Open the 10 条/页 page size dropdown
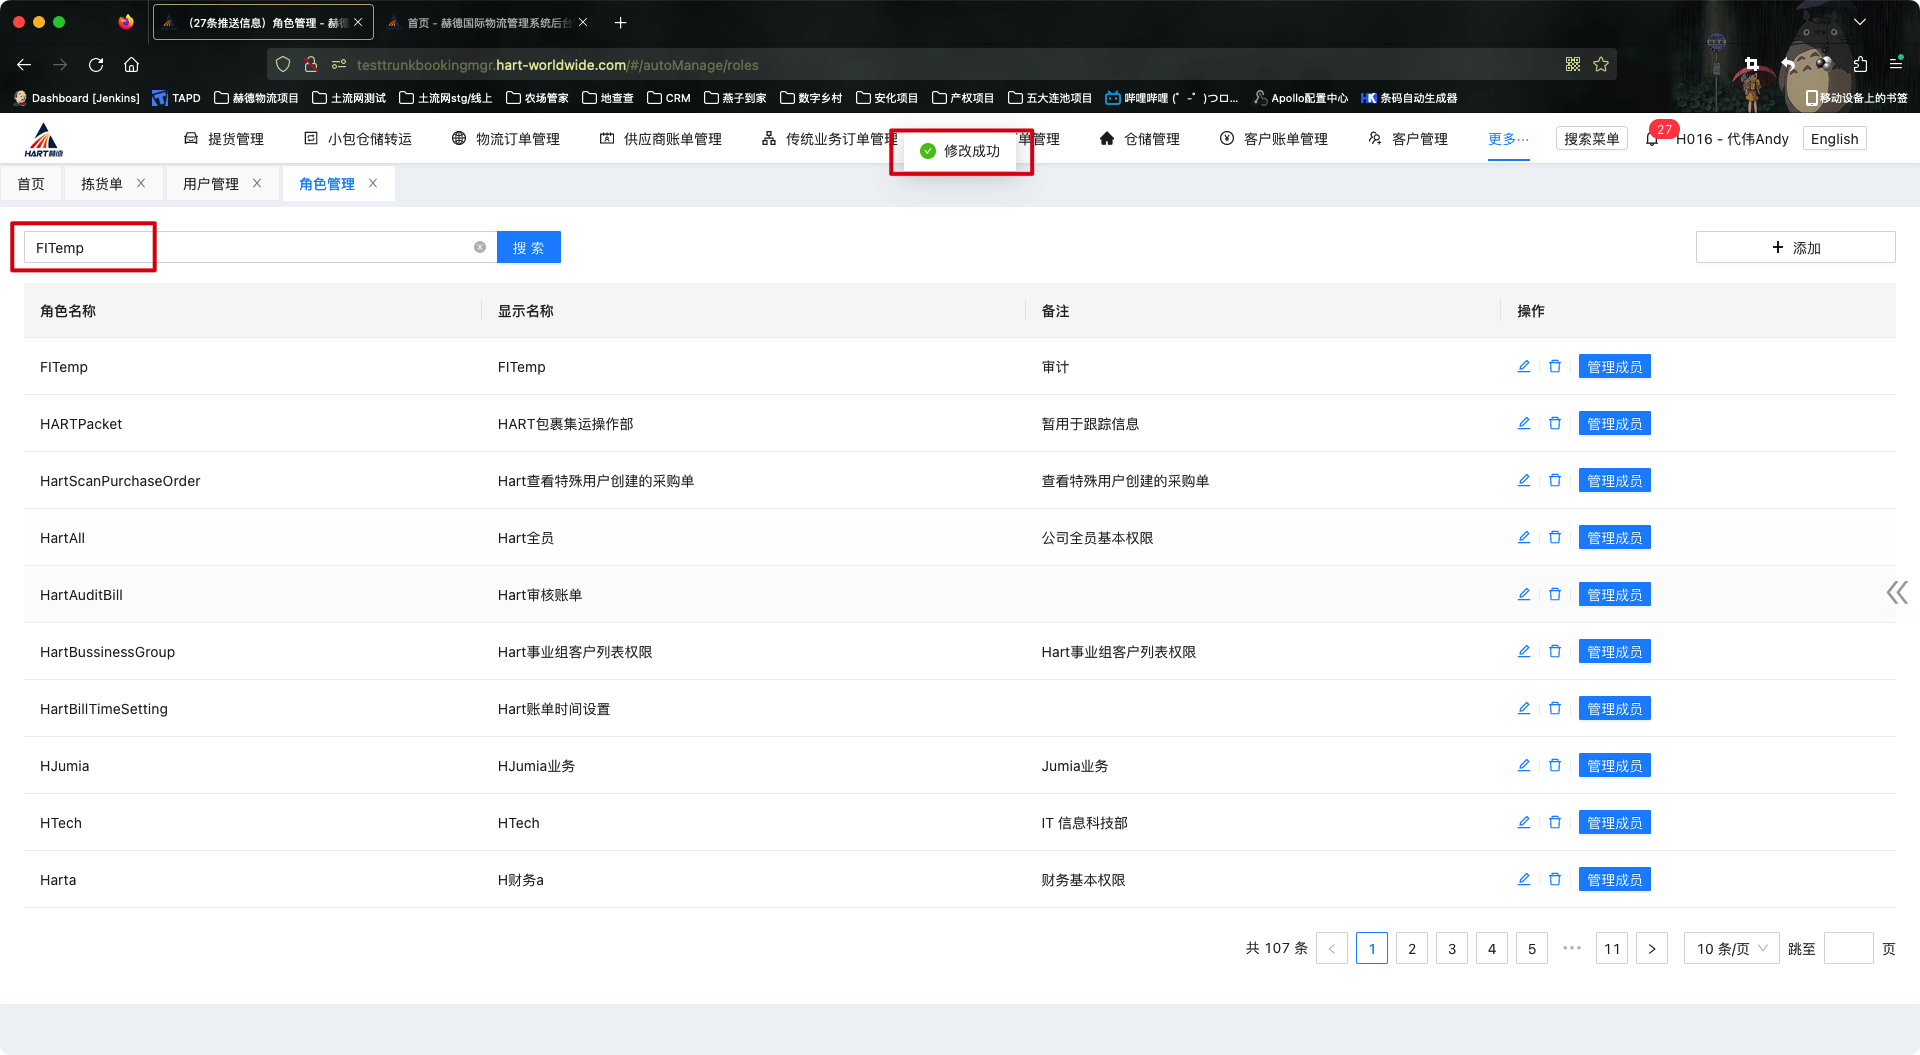 (x=1731, y=949)
